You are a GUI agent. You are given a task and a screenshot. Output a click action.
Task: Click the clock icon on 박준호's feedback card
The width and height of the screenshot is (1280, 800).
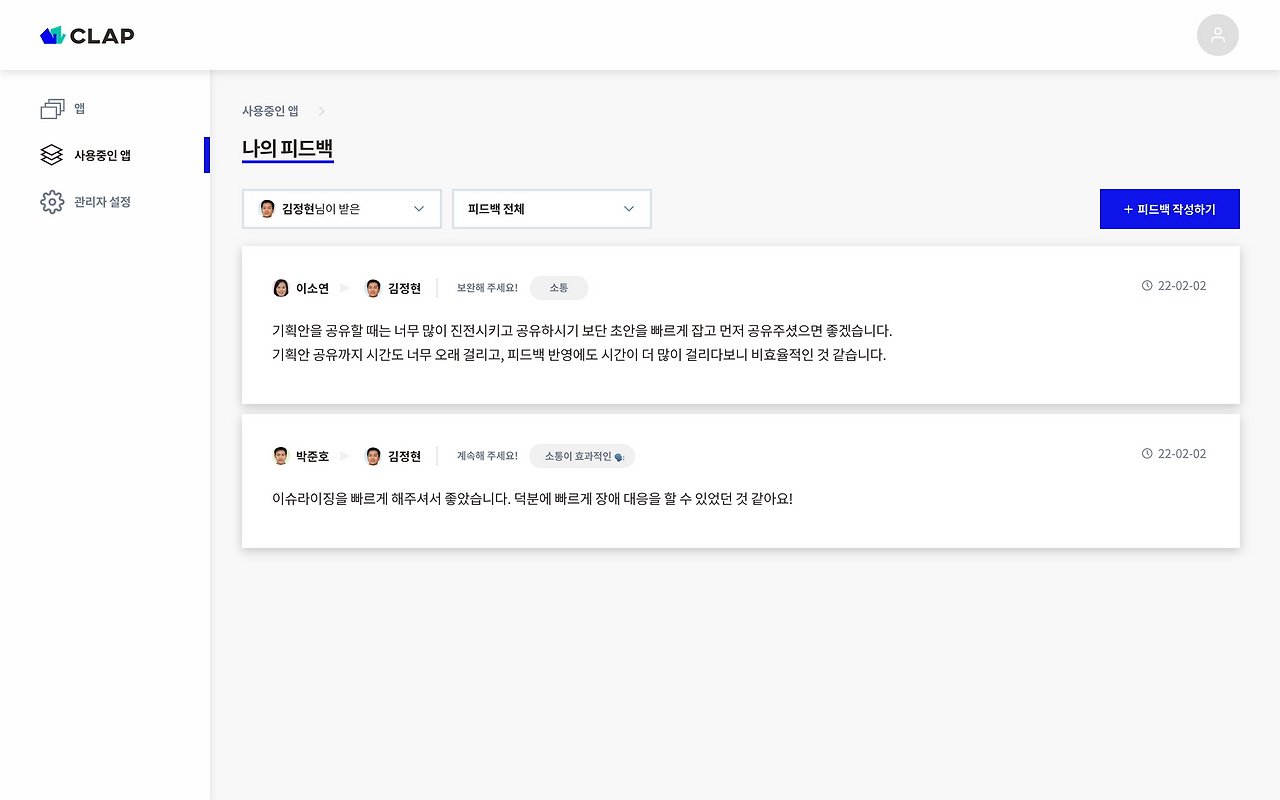pos(1147,453)
